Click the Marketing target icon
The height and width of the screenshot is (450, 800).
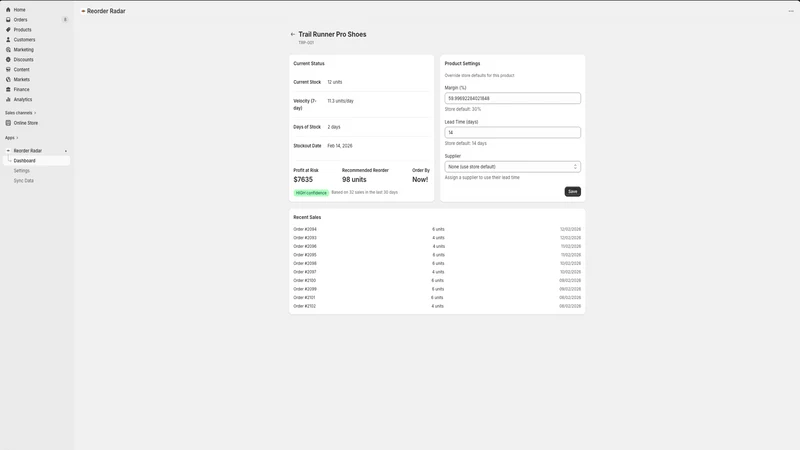click(8, 49)
